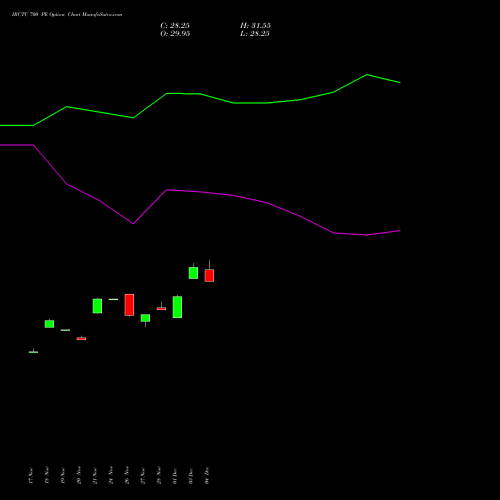The image size is (500, 500).
Task: Click the open price value O: 29.95
Action: click(175, 34)
